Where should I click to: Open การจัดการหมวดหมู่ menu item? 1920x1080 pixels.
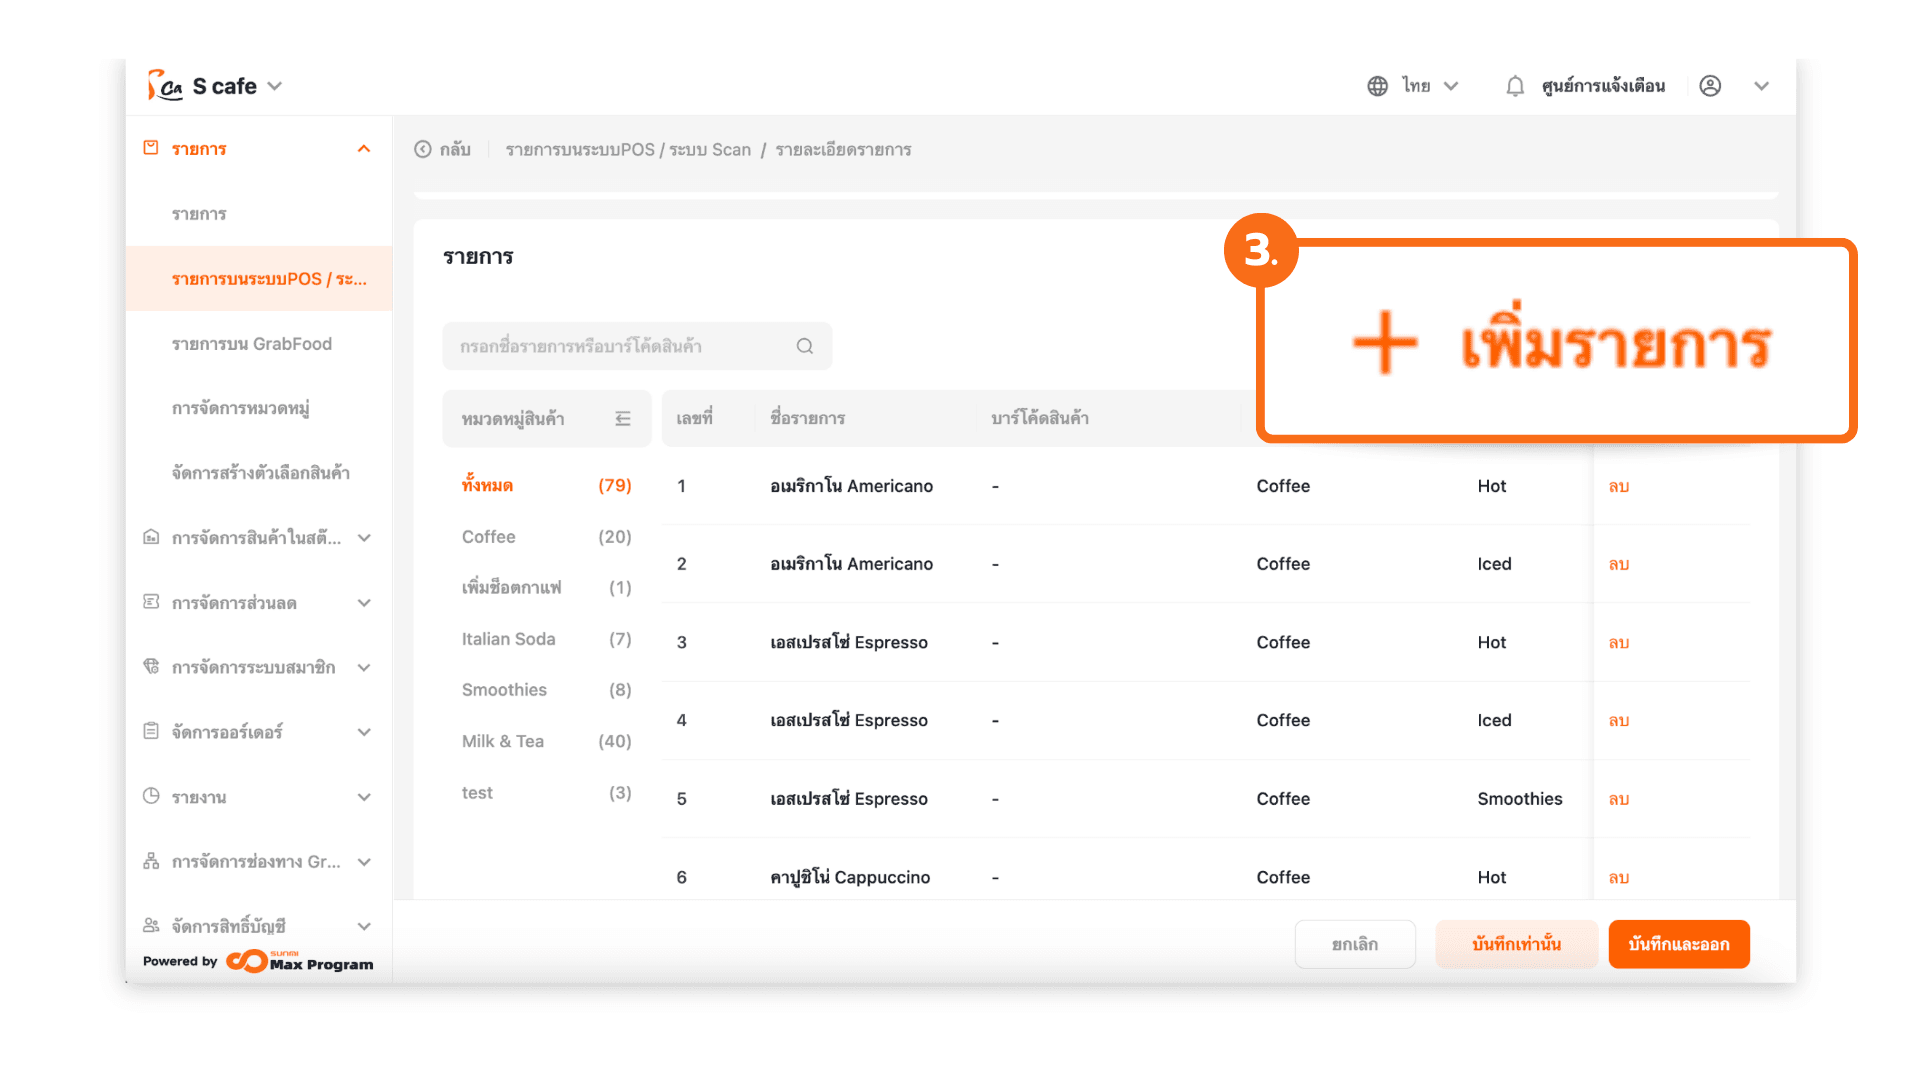click(240, 408)
